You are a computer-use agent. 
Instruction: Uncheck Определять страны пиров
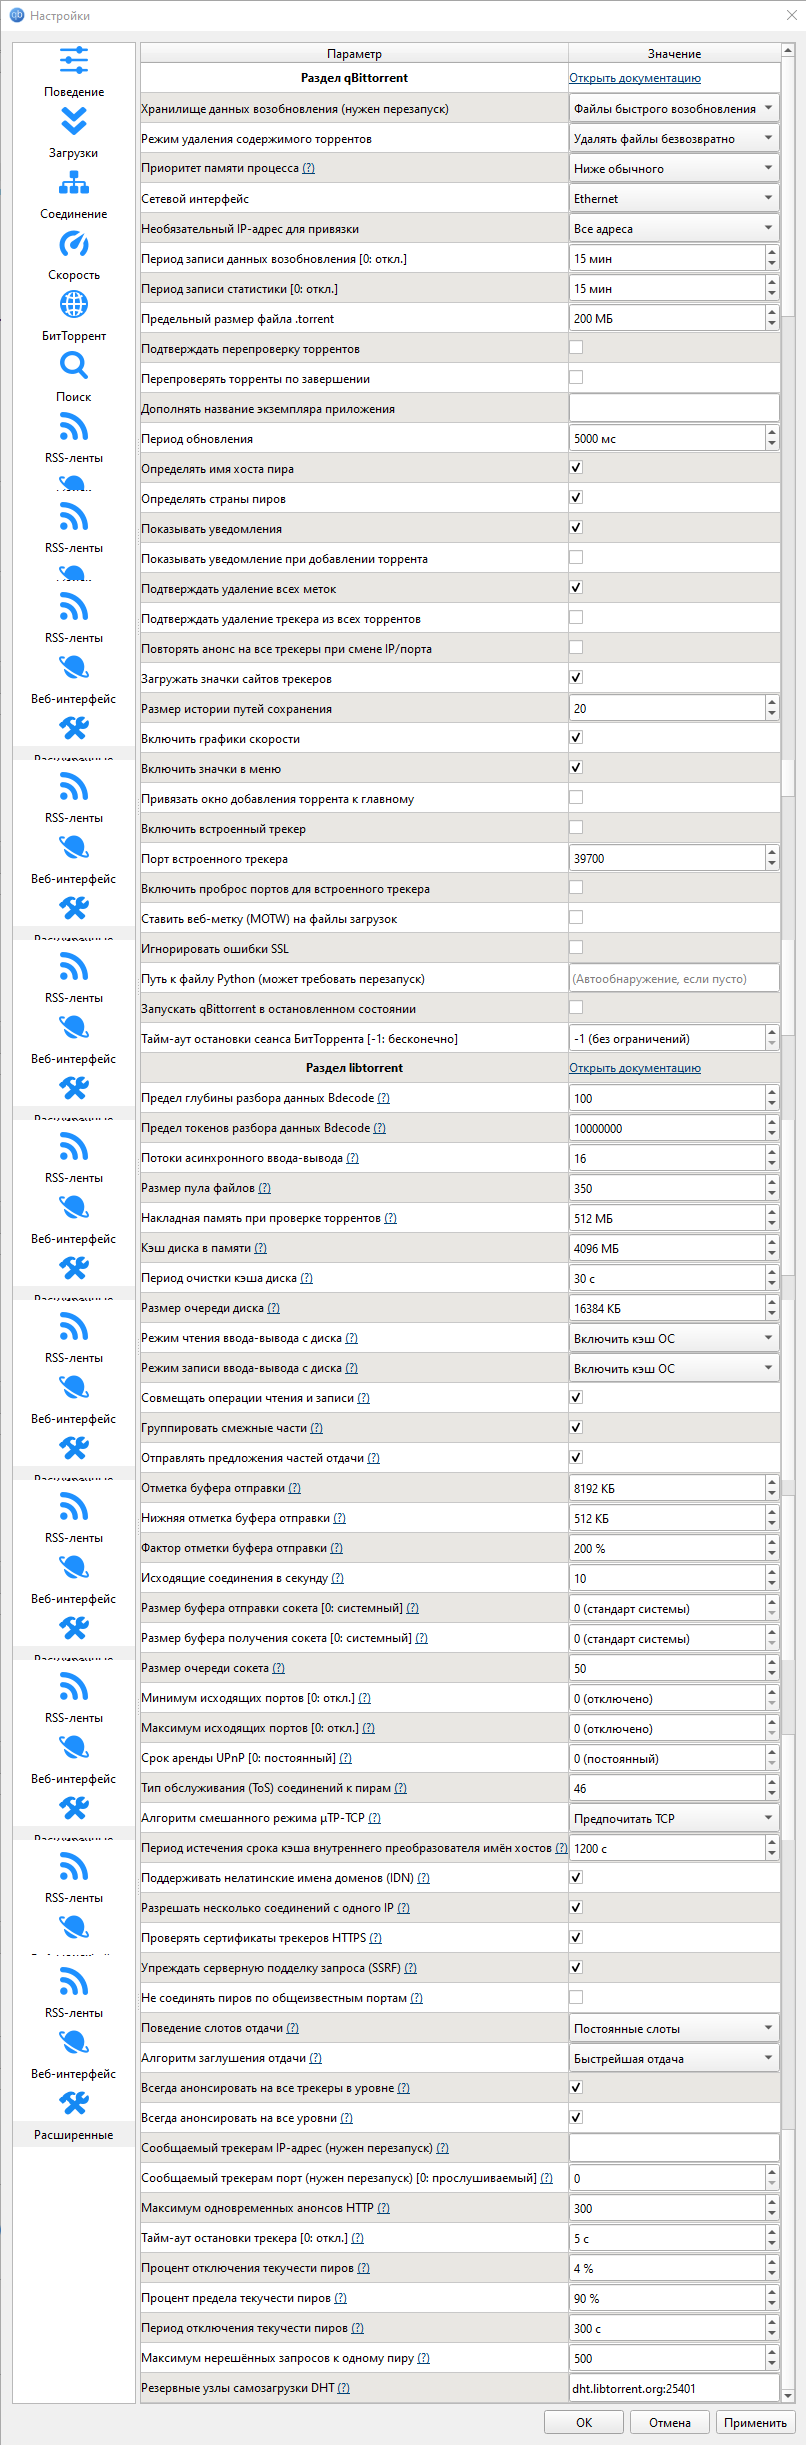576,498
